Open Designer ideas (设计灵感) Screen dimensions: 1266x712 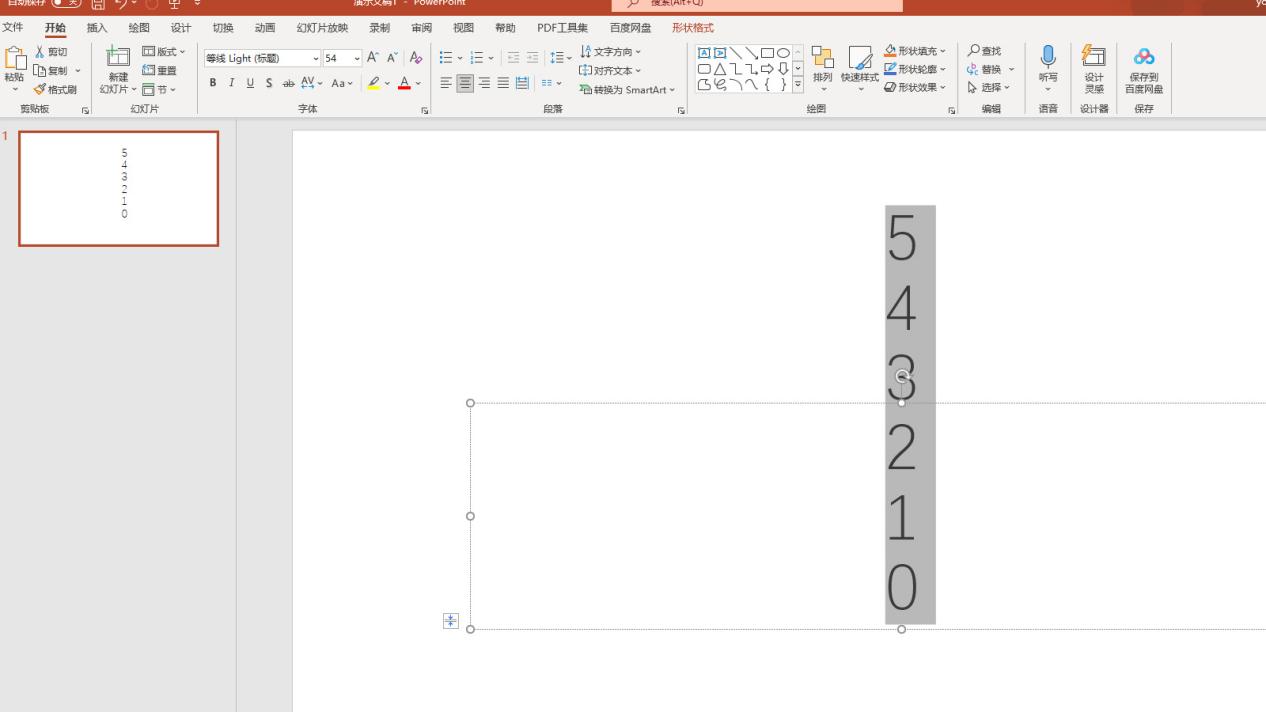(1094, 69)
